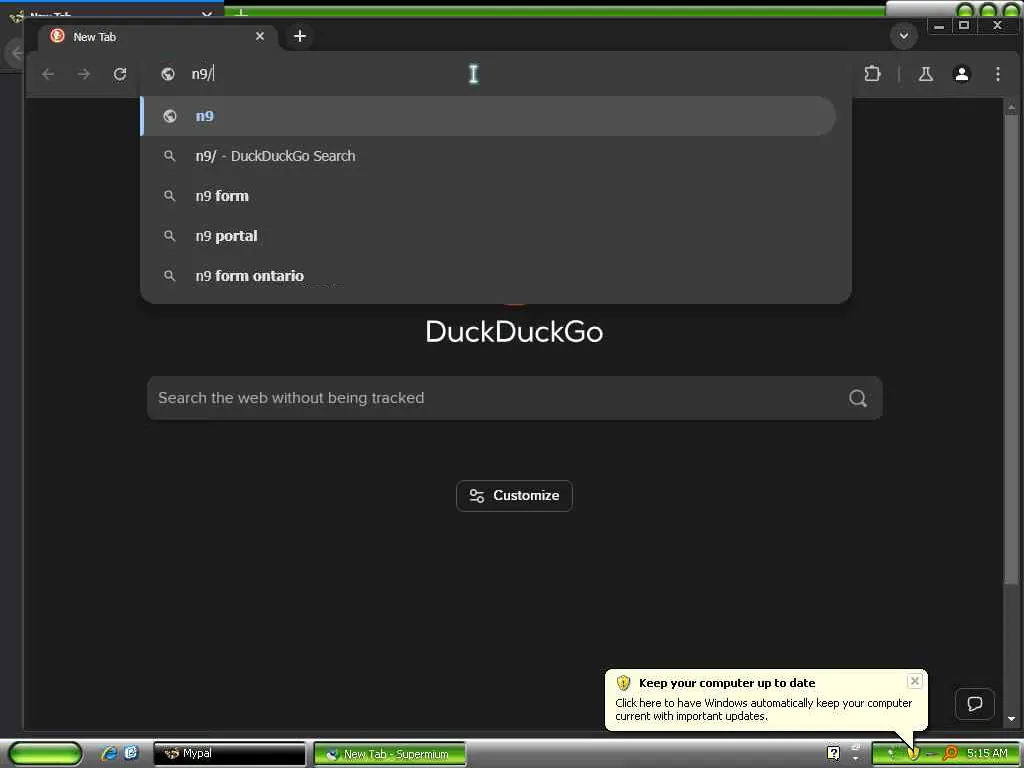Click the browser back arrow
This screenshot has width=1024, height=768.
pos(48,74)
